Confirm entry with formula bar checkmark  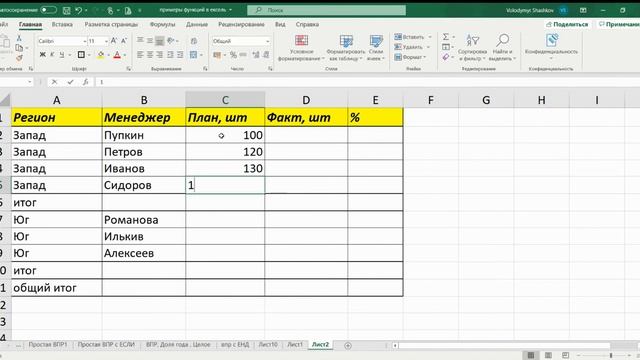coord(70,82)
